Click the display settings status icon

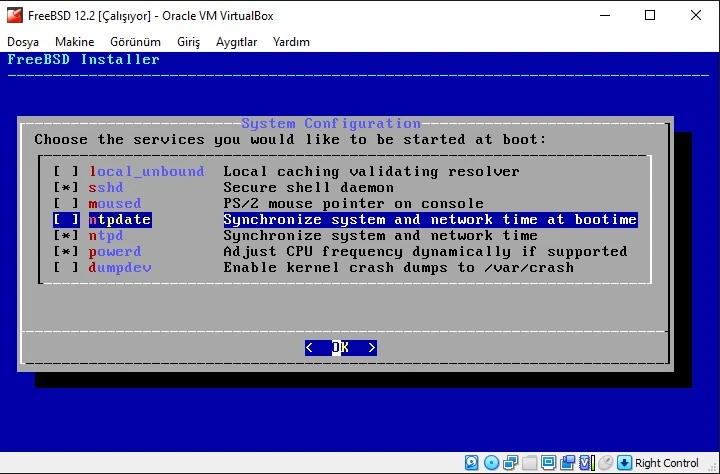tap(548, 463)
